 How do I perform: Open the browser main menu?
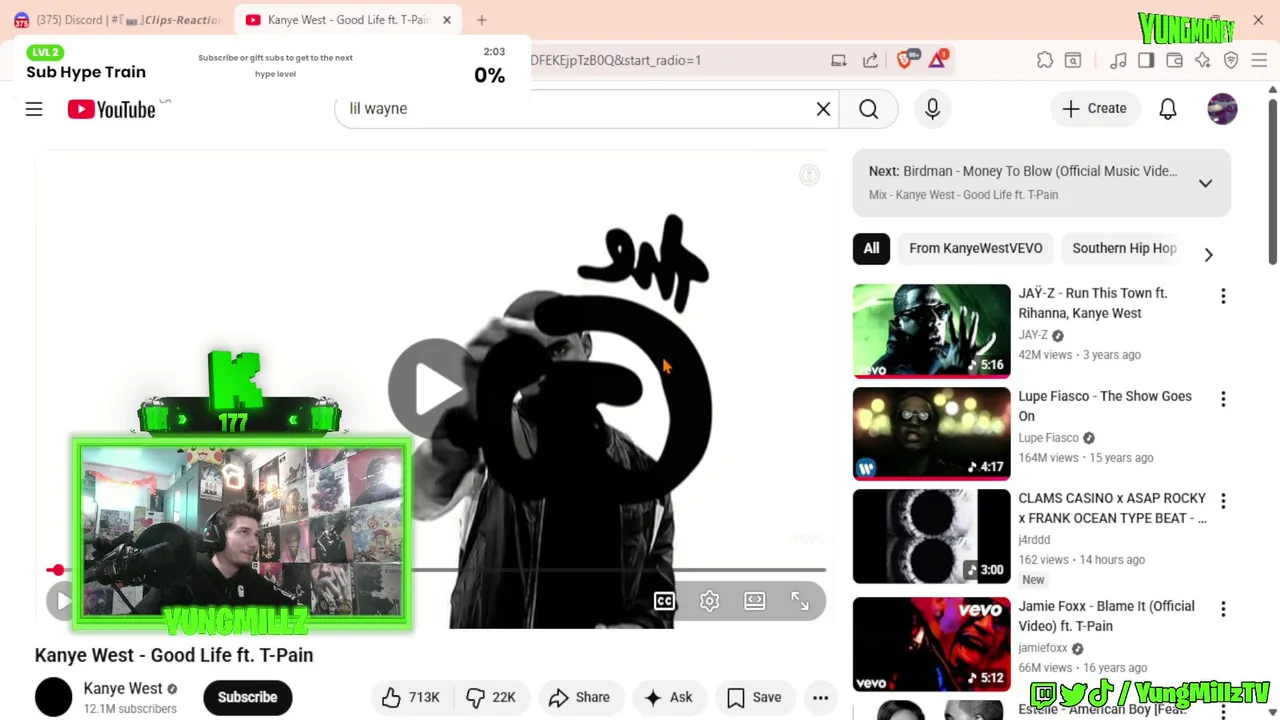tap(1259, 60)
